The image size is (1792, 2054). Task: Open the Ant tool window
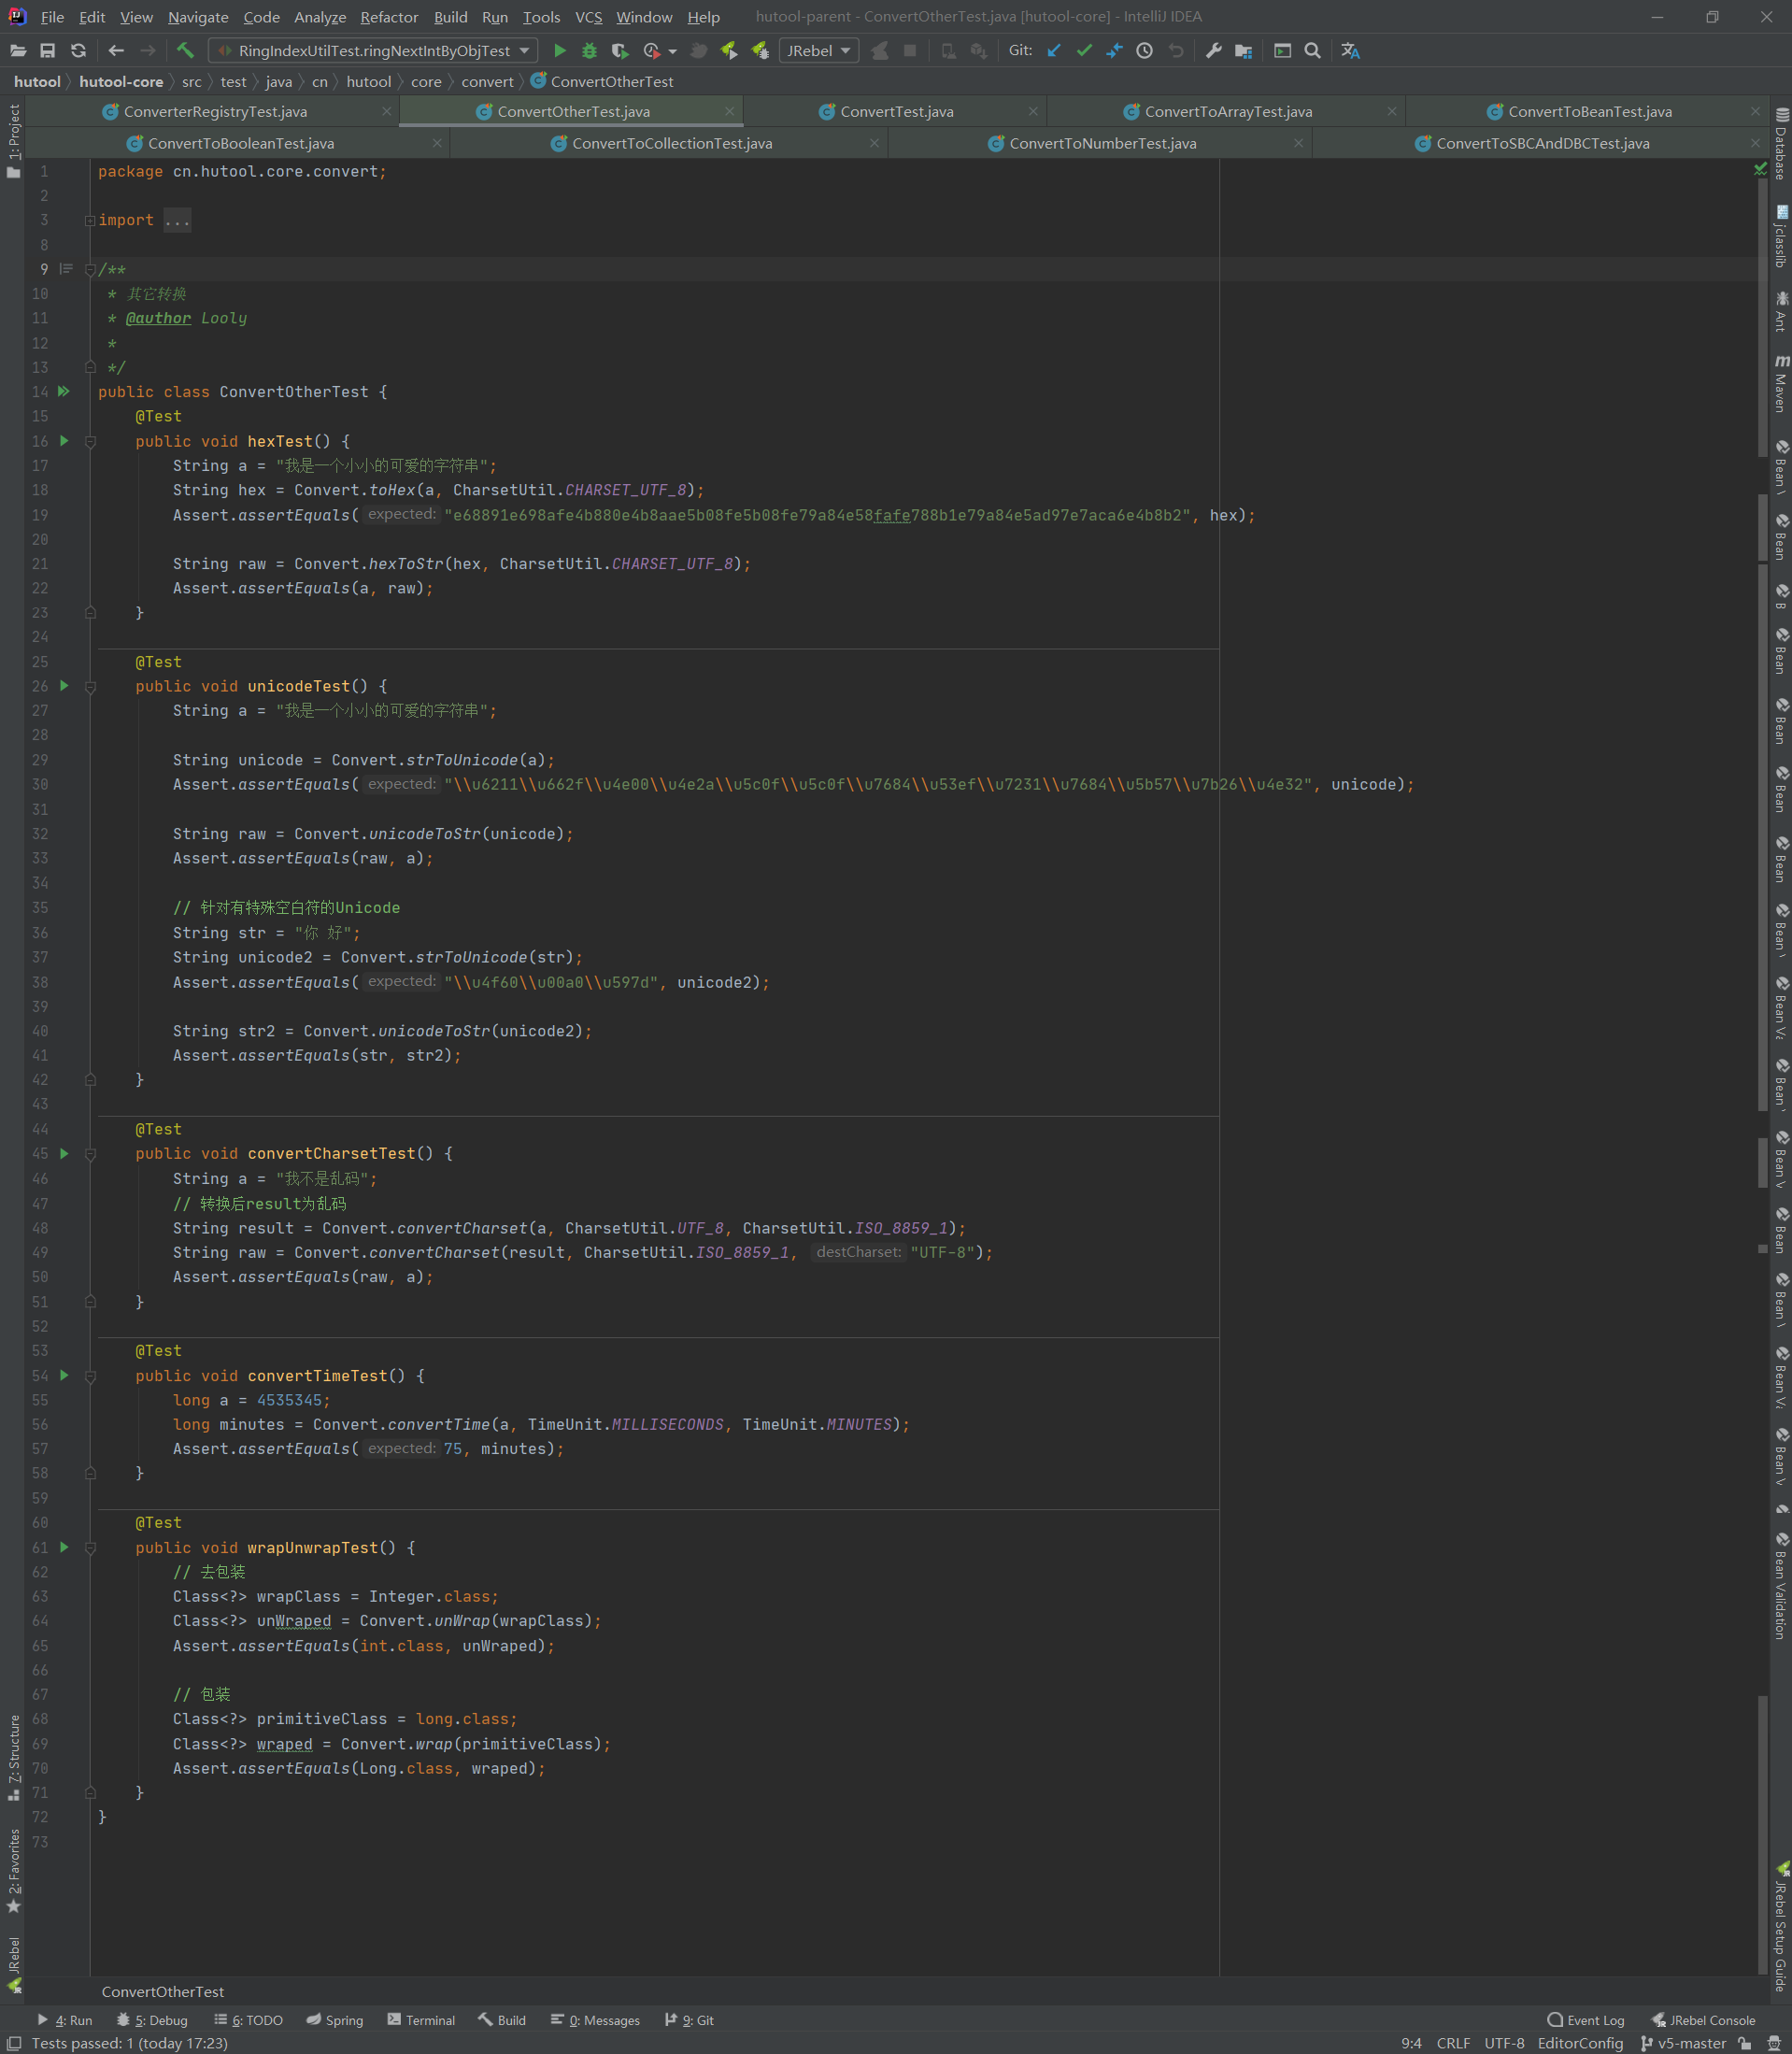(x=1781, y=312)
